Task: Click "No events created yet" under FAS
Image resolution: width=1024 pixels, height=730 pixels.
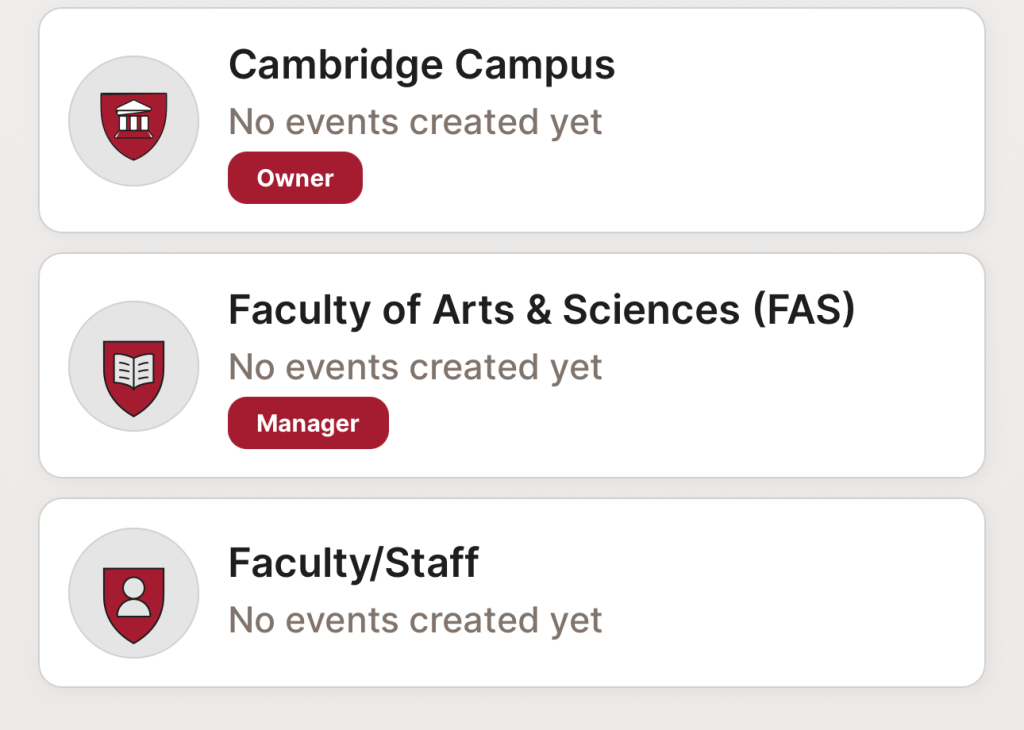Action: pos(415,367)
